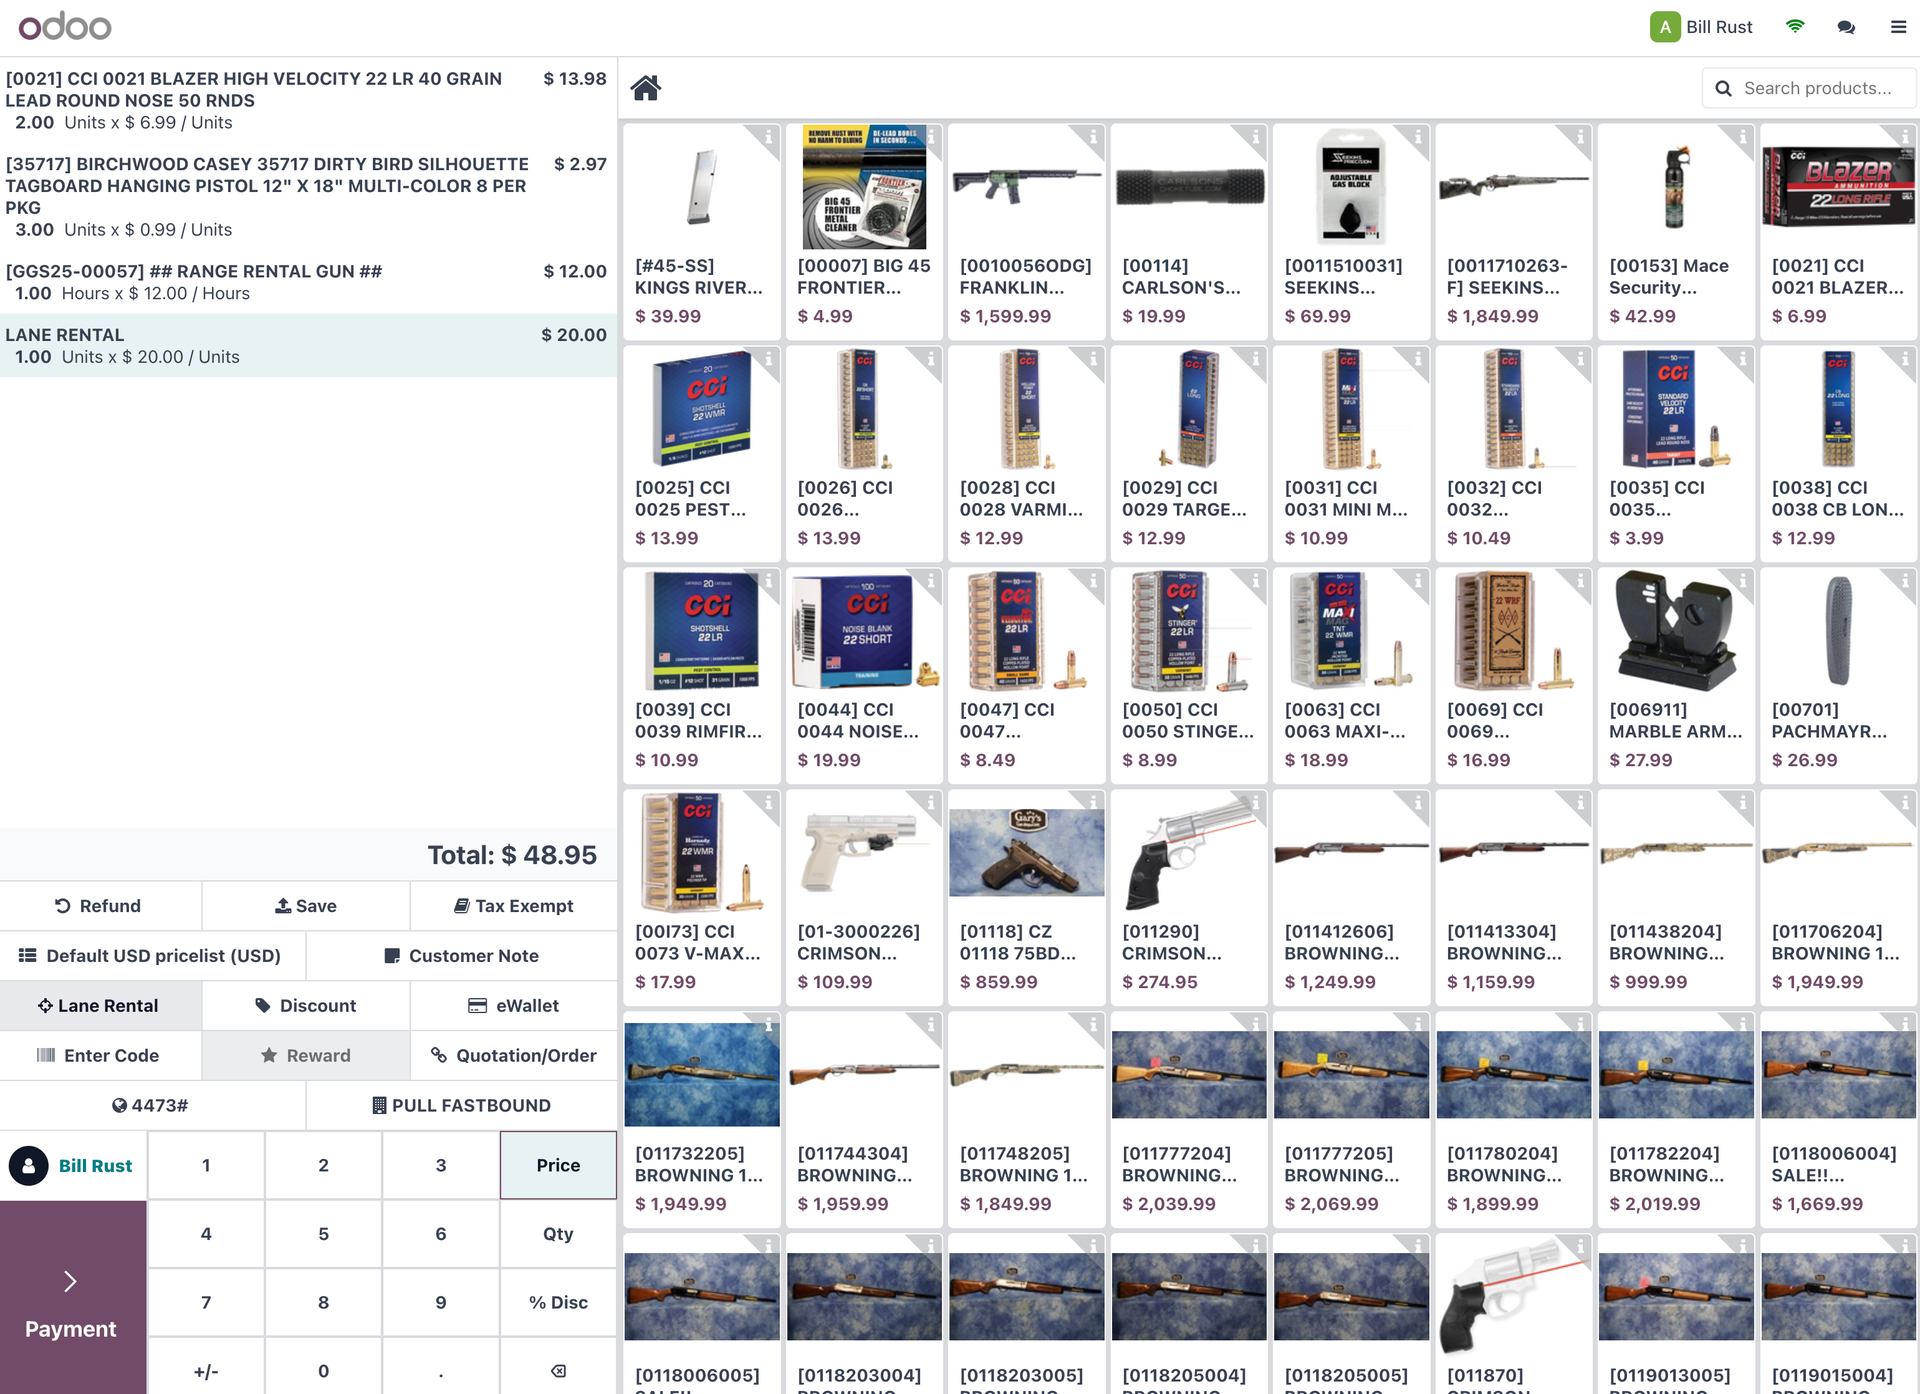Click the Lane Rental button
This screenshot has height=1394, width=1920.
(x=100, y=1006)
